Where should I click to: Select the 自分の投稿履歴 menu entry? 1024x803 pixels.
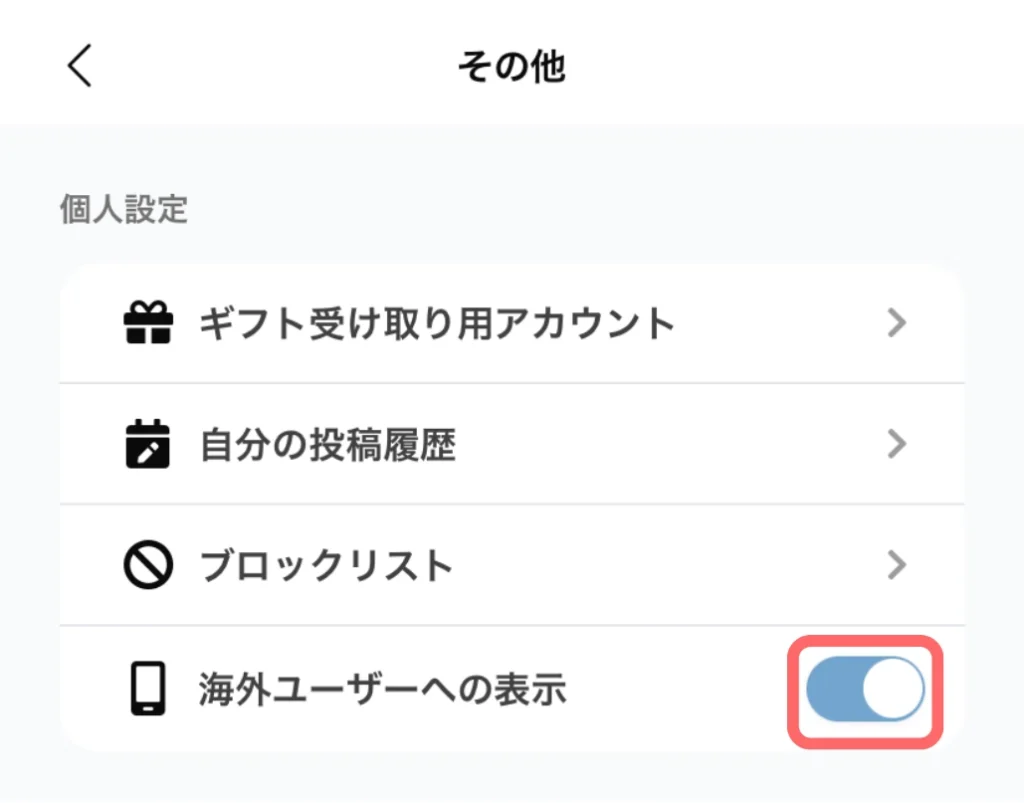tap(328, 445)
